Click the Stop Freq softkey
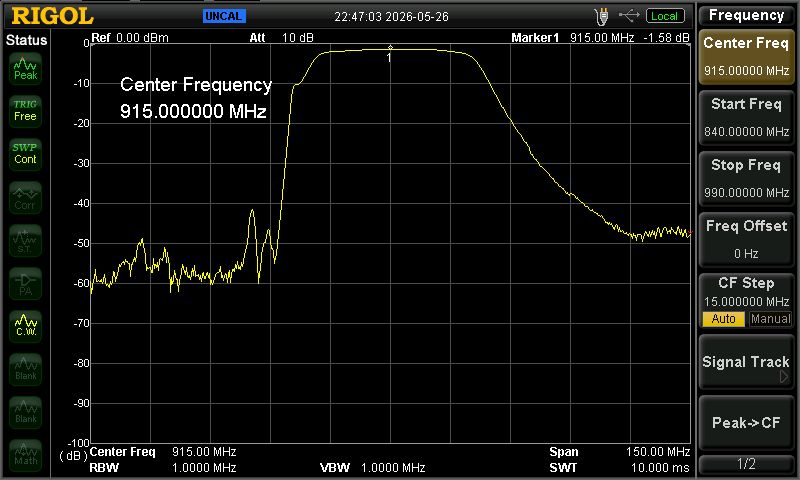This screenshot has width=800, height=480. click(746, 179)
